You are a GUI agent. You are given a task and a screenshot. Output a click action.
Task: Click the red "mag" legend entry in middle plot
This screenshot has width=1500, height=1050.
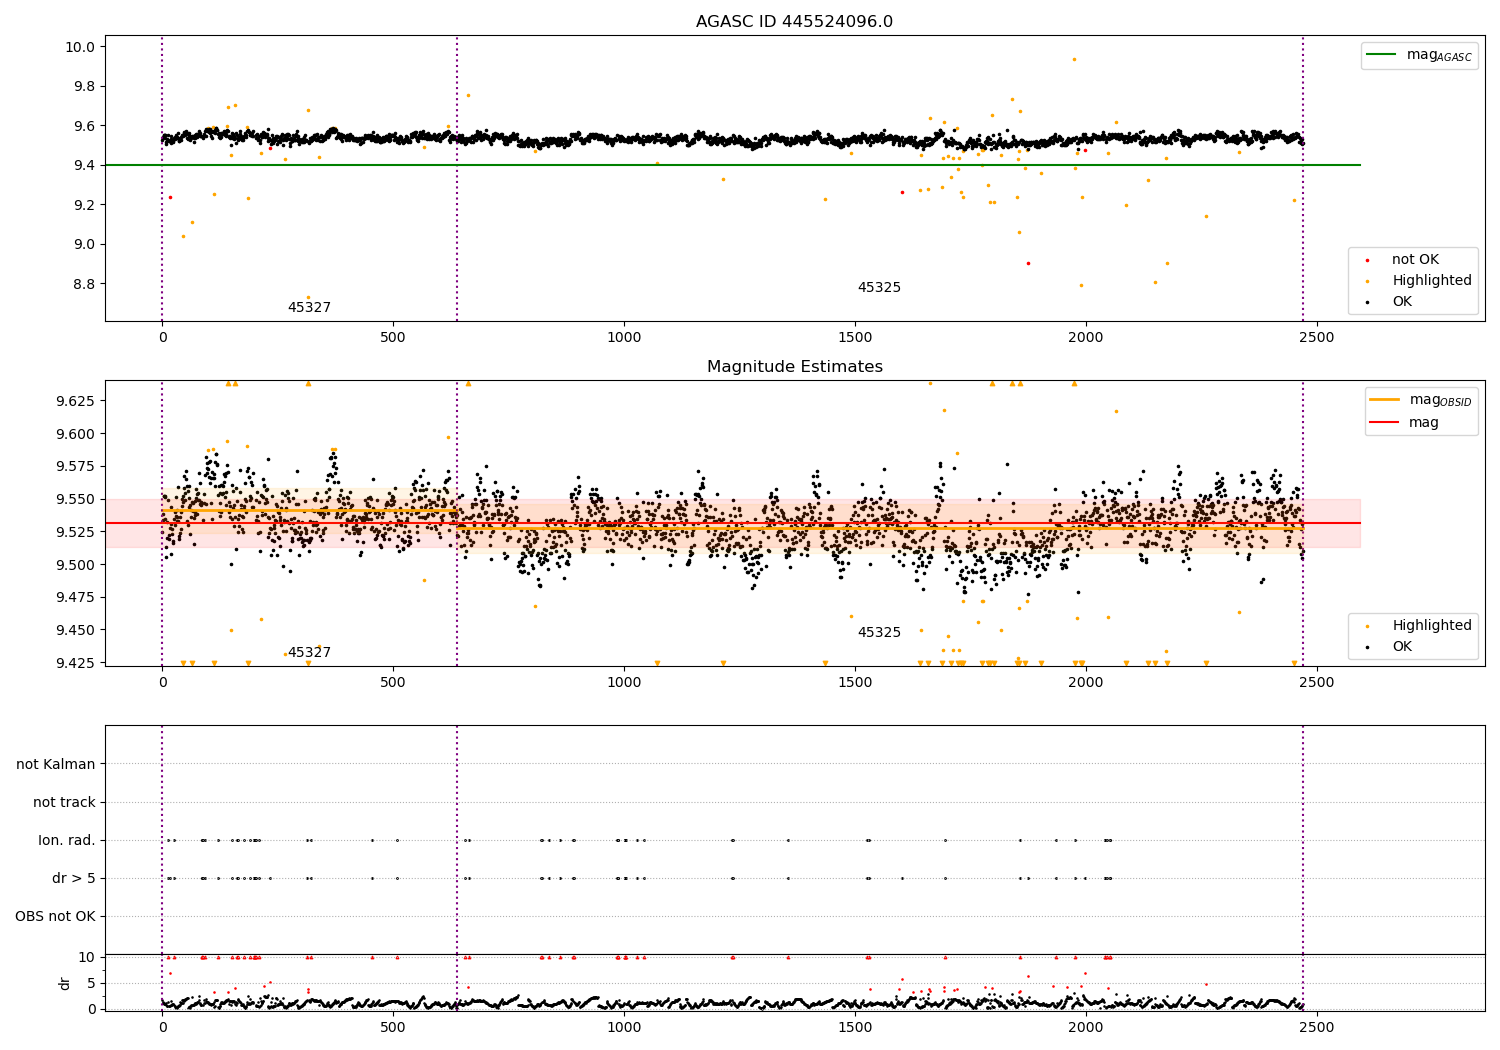pos(1424,423)
